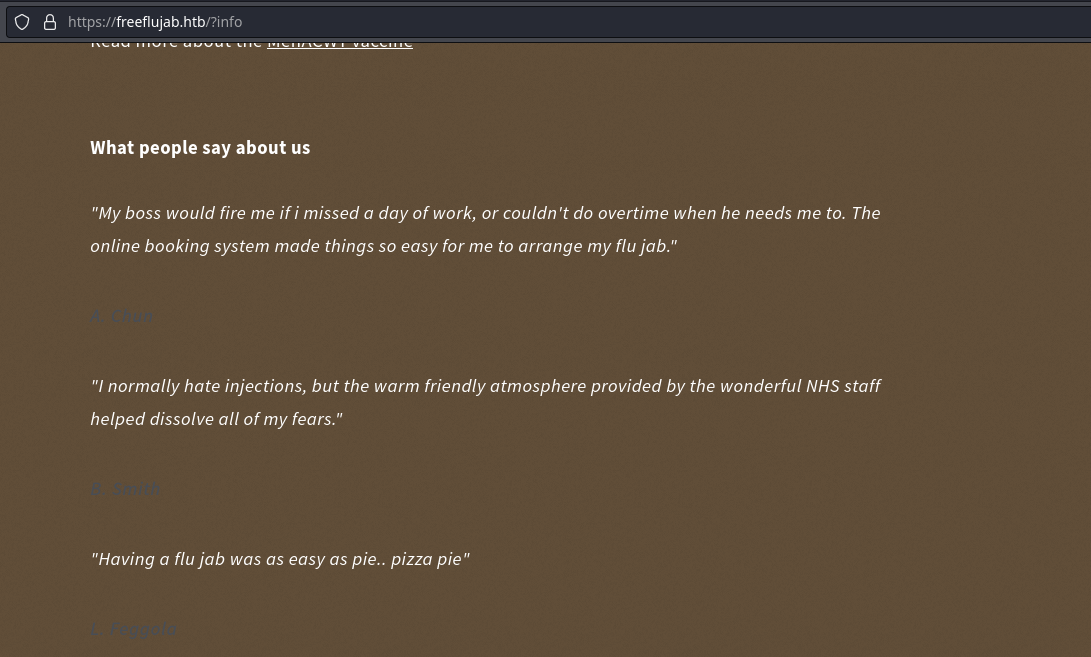Click the pizza pie flu jab testimonial
The image size is (1091, 657).
click(x=280, y=559)
